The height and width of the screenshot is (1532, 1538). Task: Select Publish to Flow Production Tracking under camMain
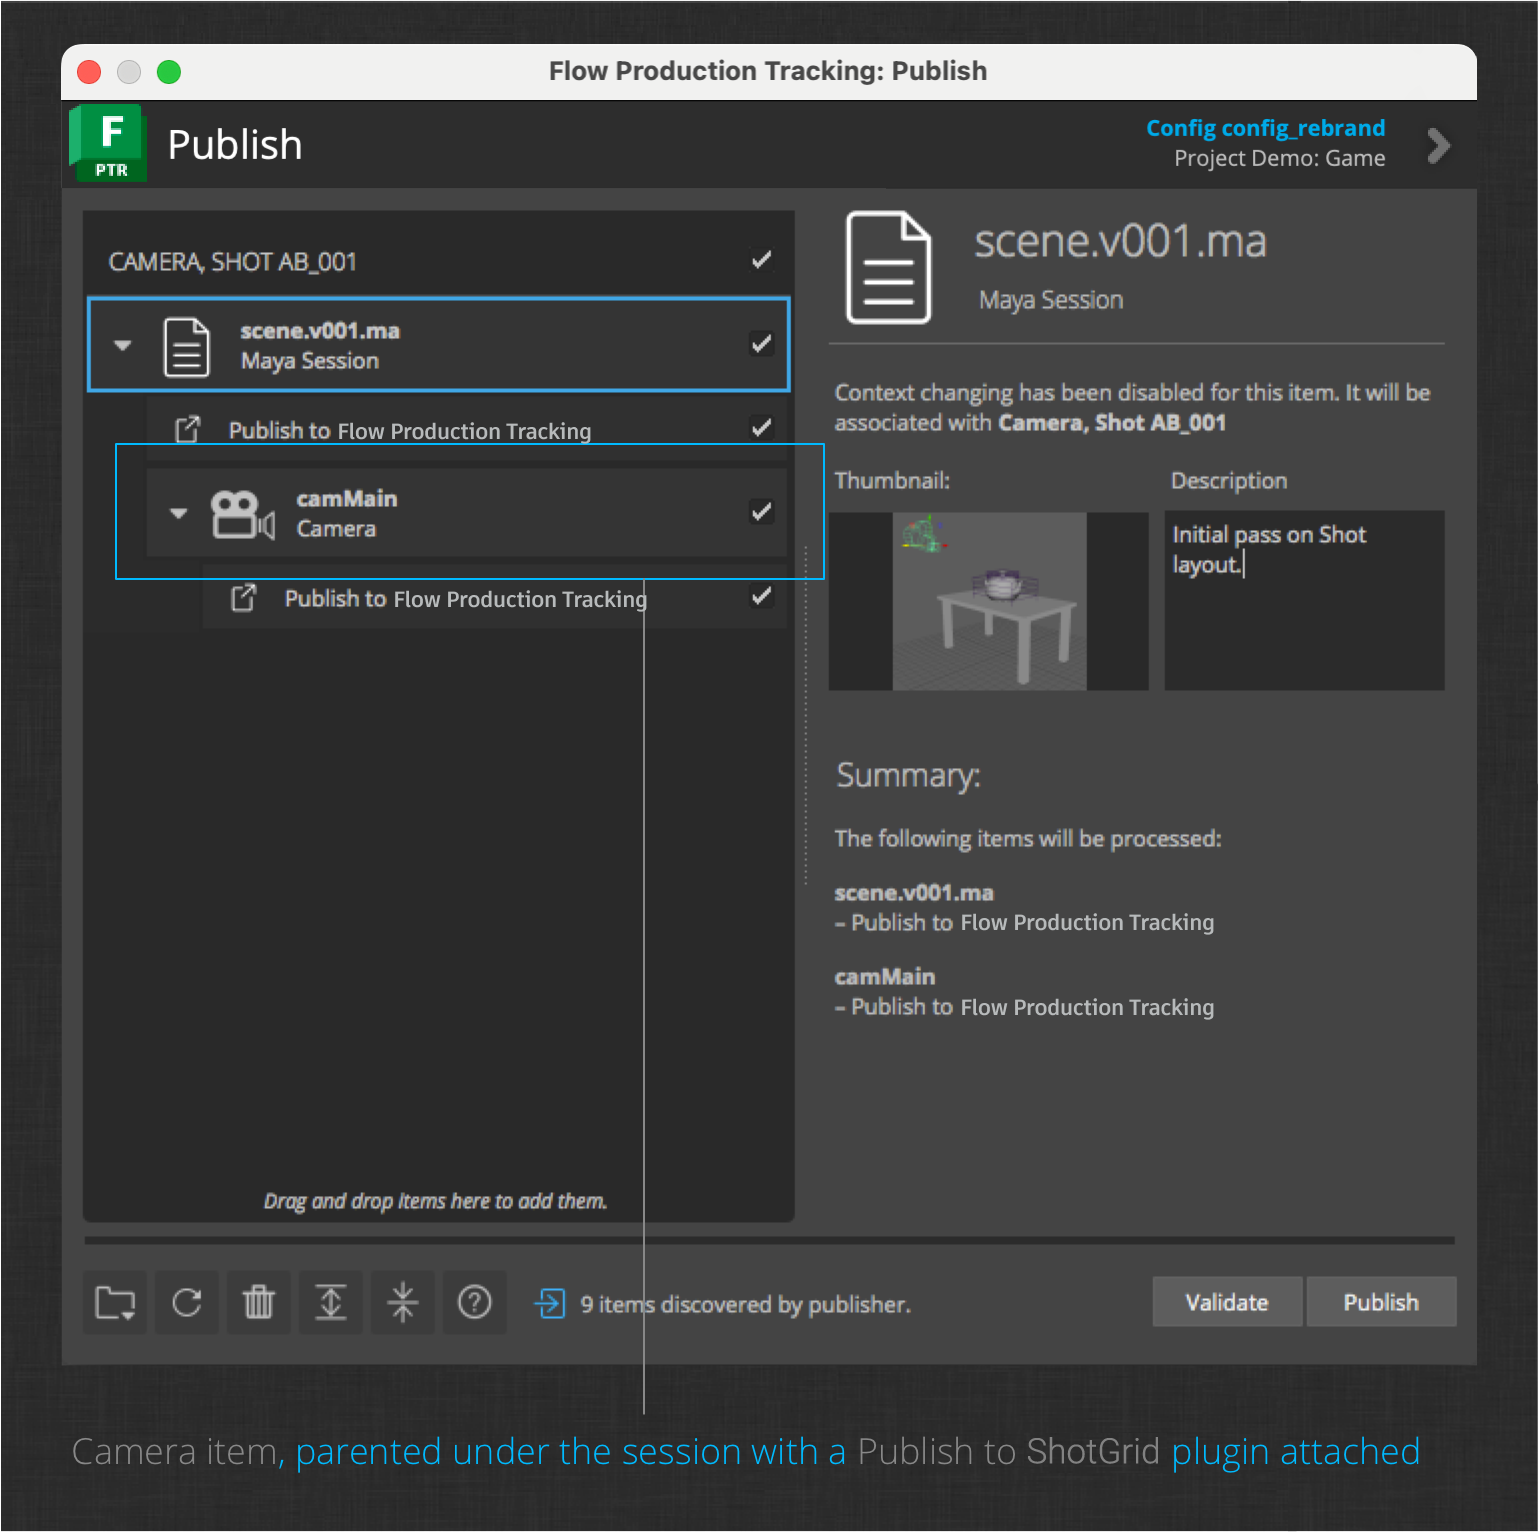pos(495,598)
